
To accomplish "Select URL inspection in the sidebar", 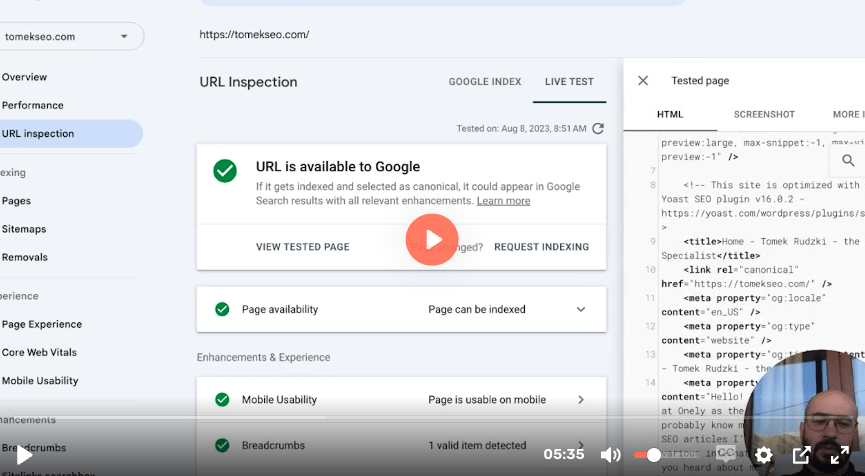I will (69, 133).
